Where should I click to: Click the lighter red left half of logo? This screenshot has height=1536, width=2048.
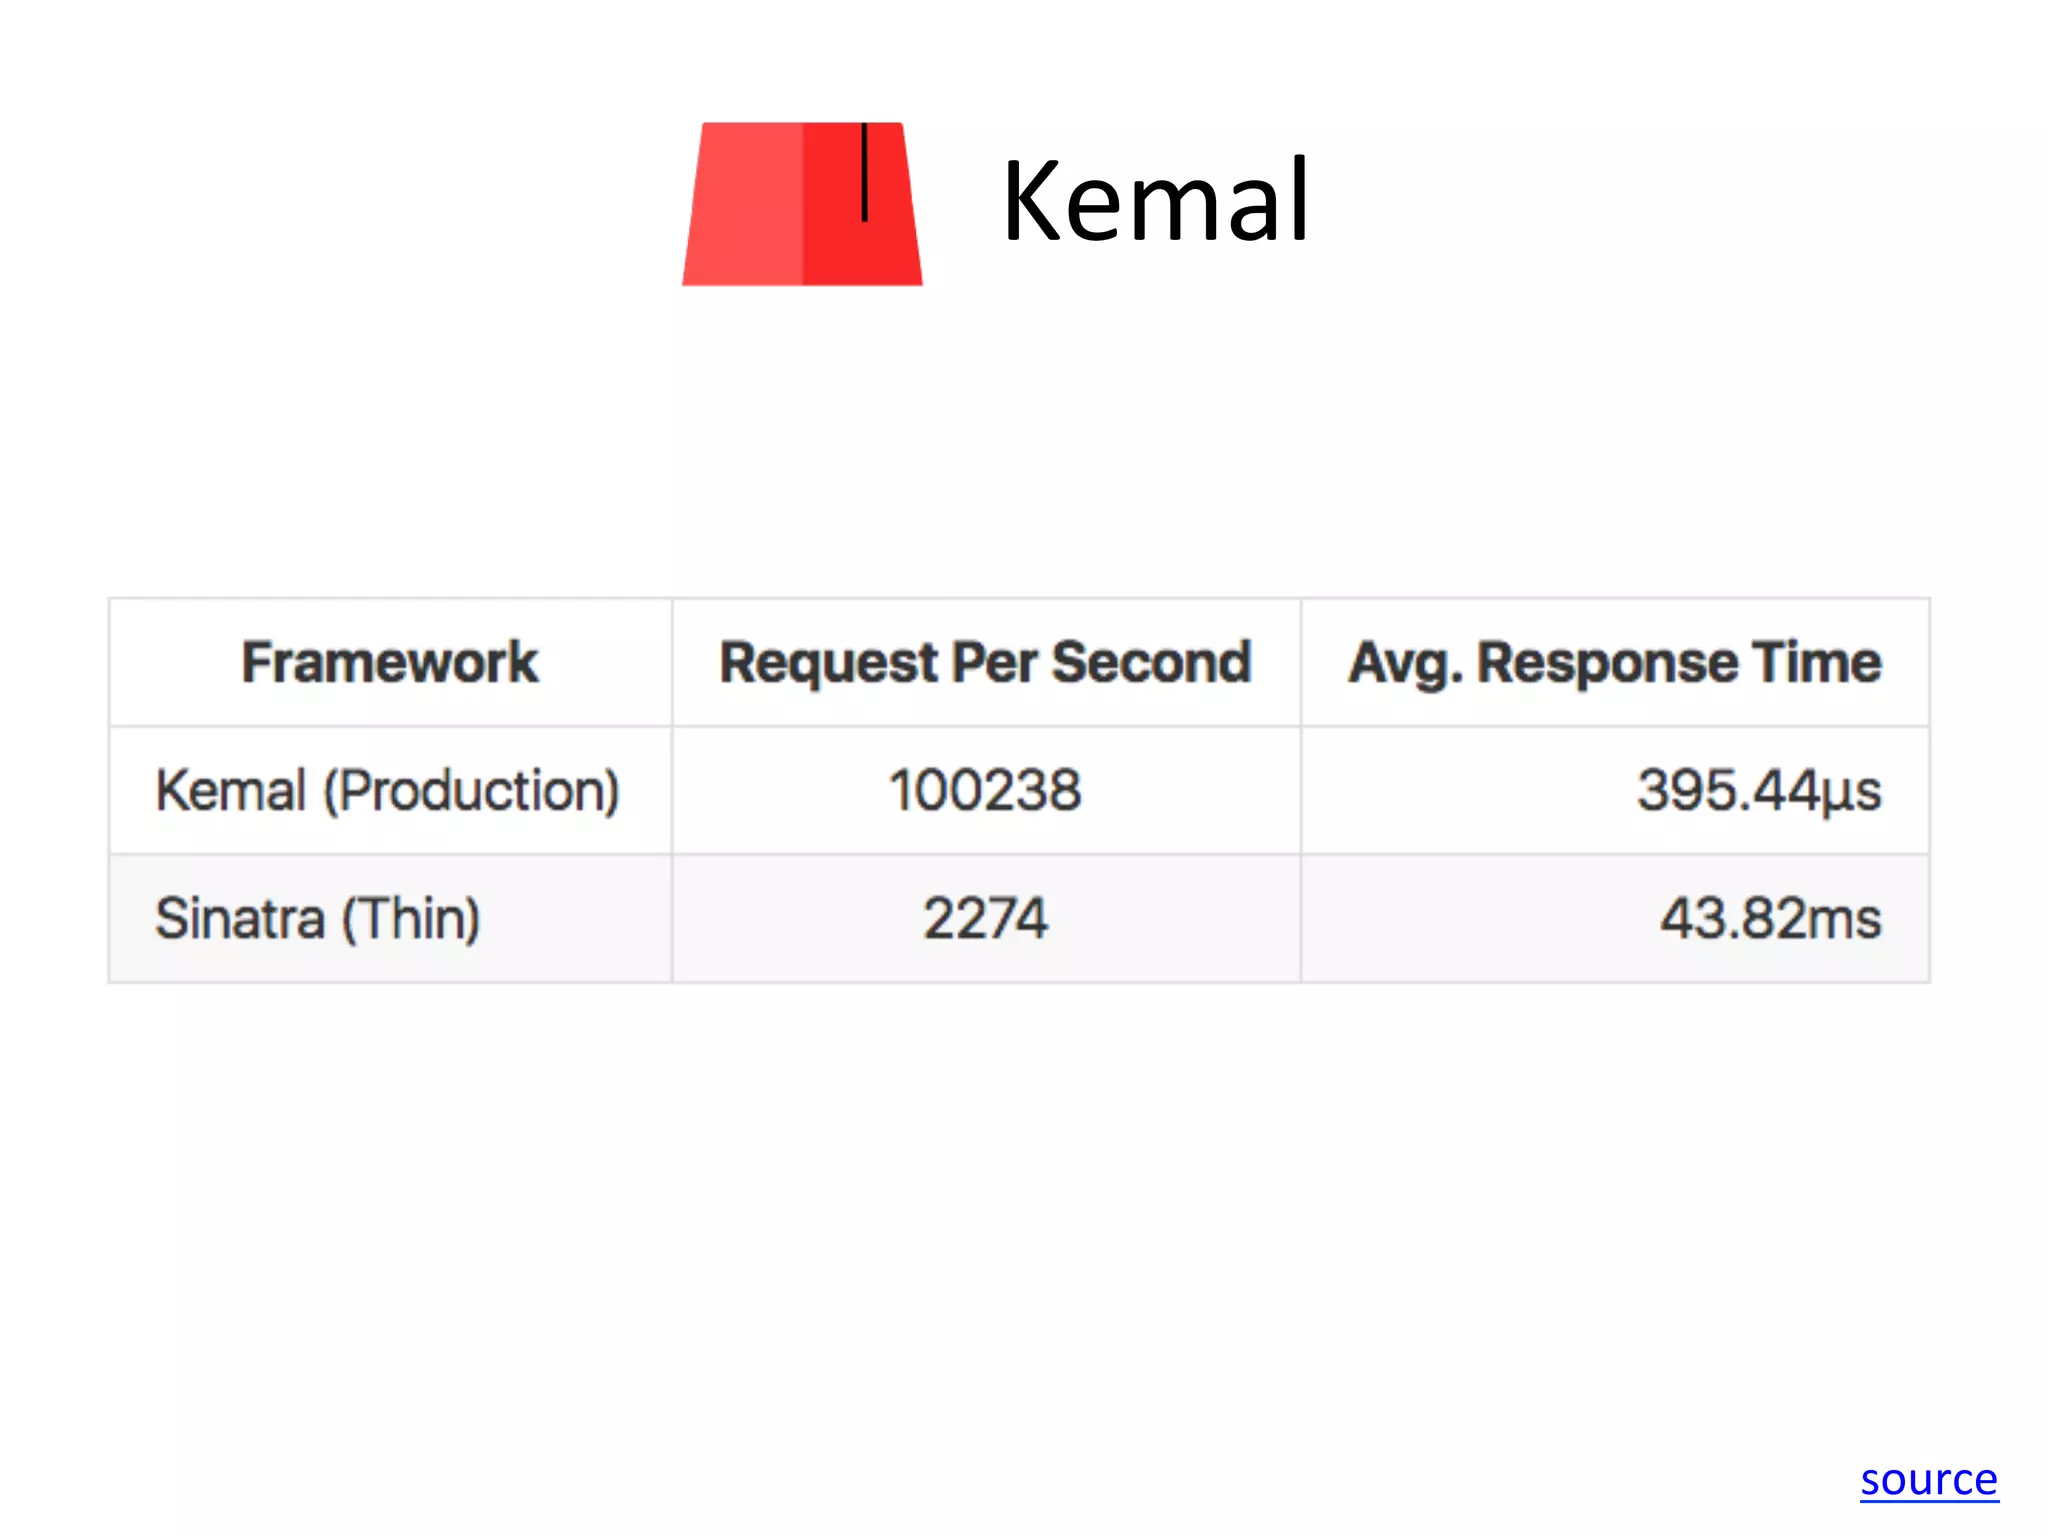point(745,205)
